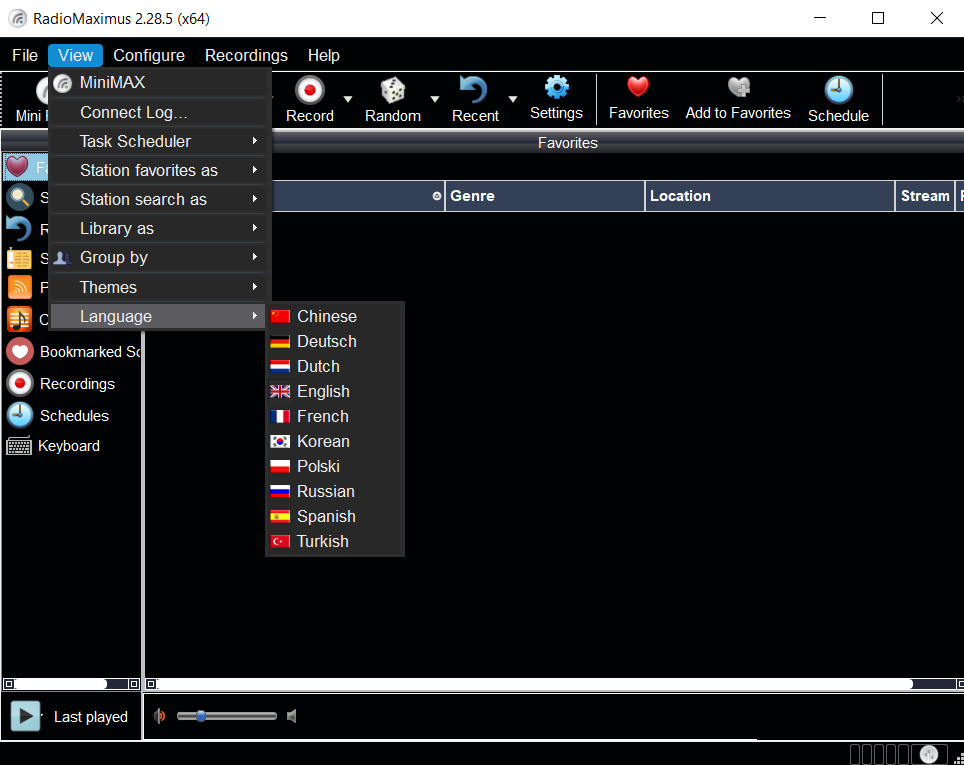Click the sidebar recent arrow icon
The image size is (964, 765).
(x=19, y=229)
